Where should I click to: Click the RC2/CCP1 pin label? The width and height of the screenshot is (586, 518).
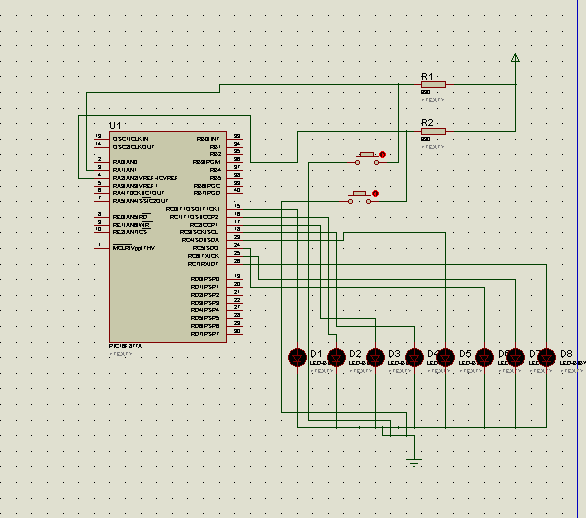pyautogui.click(x=203, y=225)
